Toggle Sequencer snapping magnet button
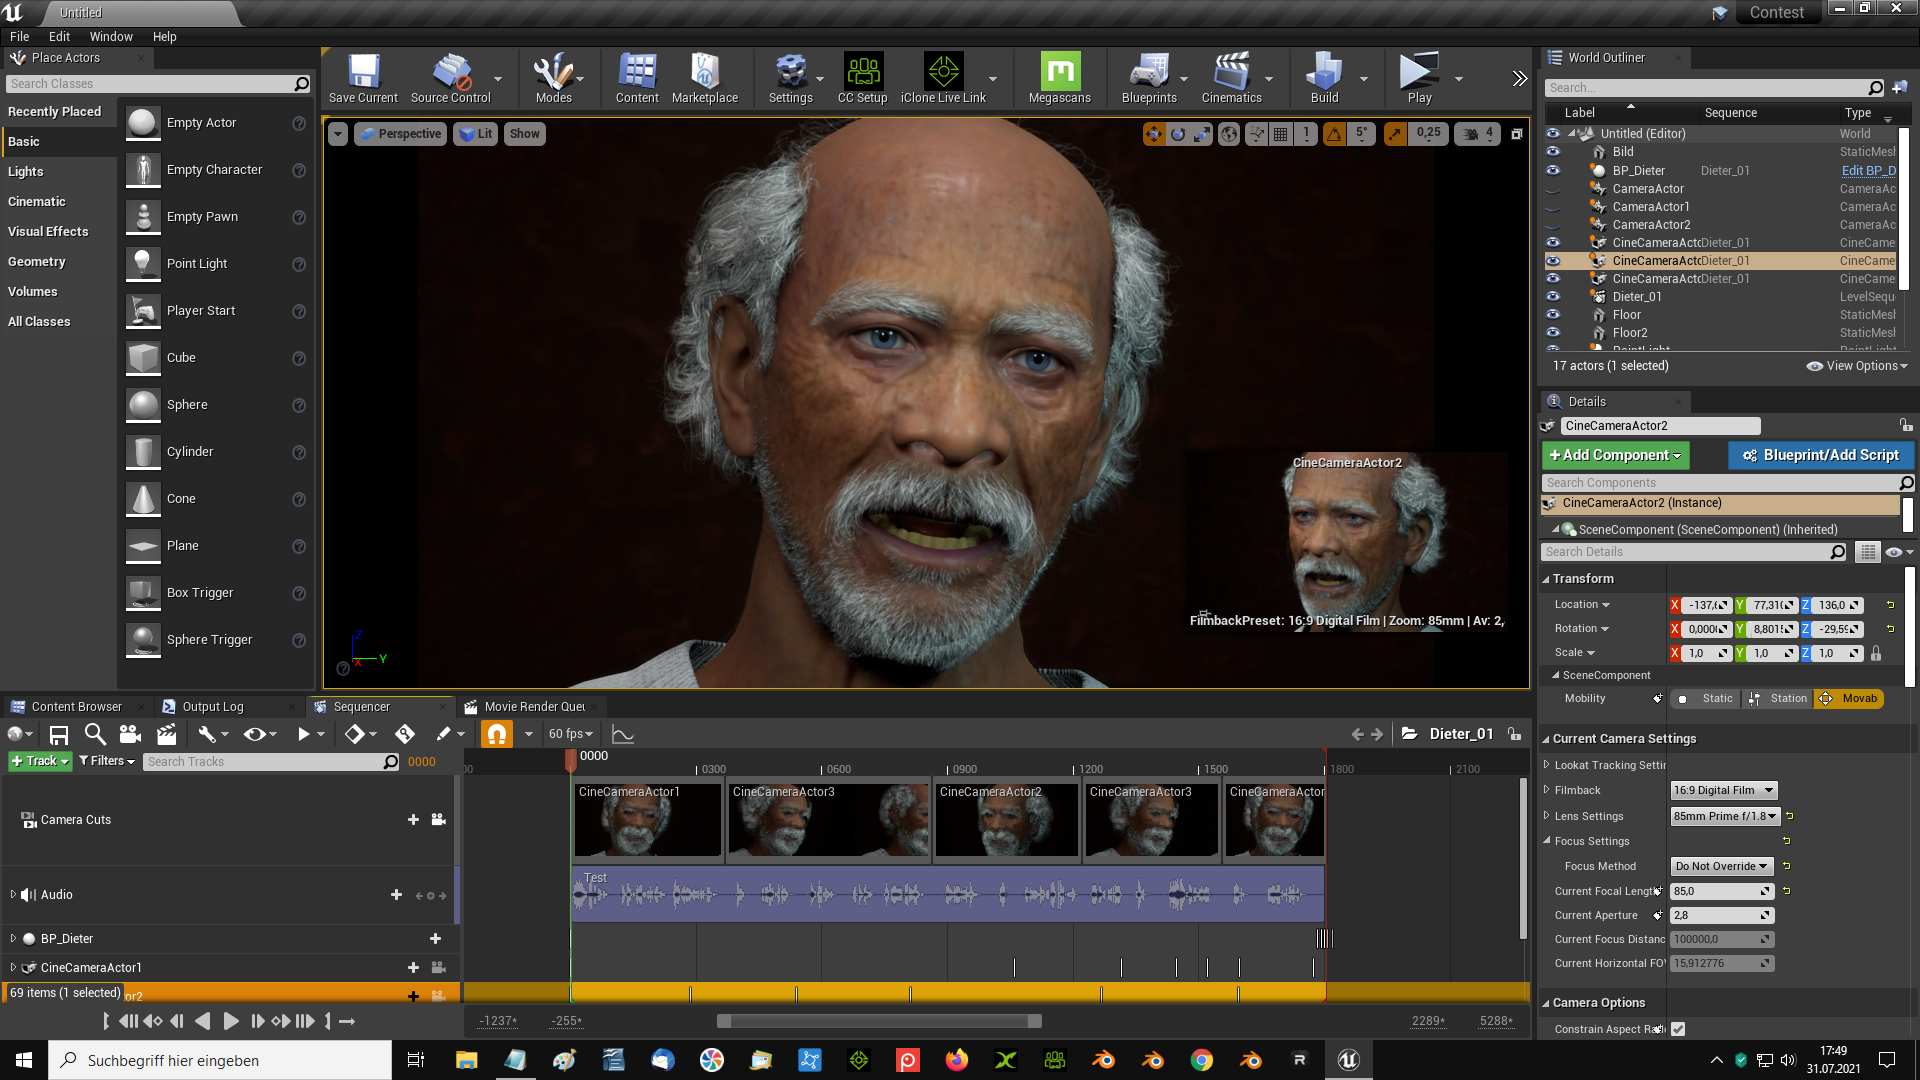The height and width of the screenshot is (1080, 1920). pyautogui.click(x=496, y=734)
